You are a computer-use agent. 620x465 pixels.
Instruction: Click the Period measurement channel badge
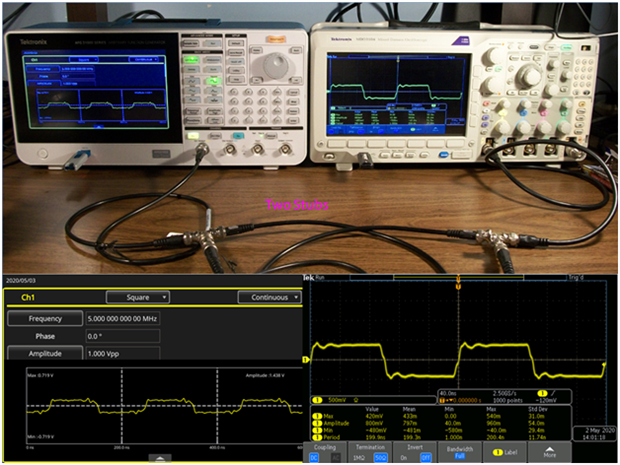coord(317,437)
